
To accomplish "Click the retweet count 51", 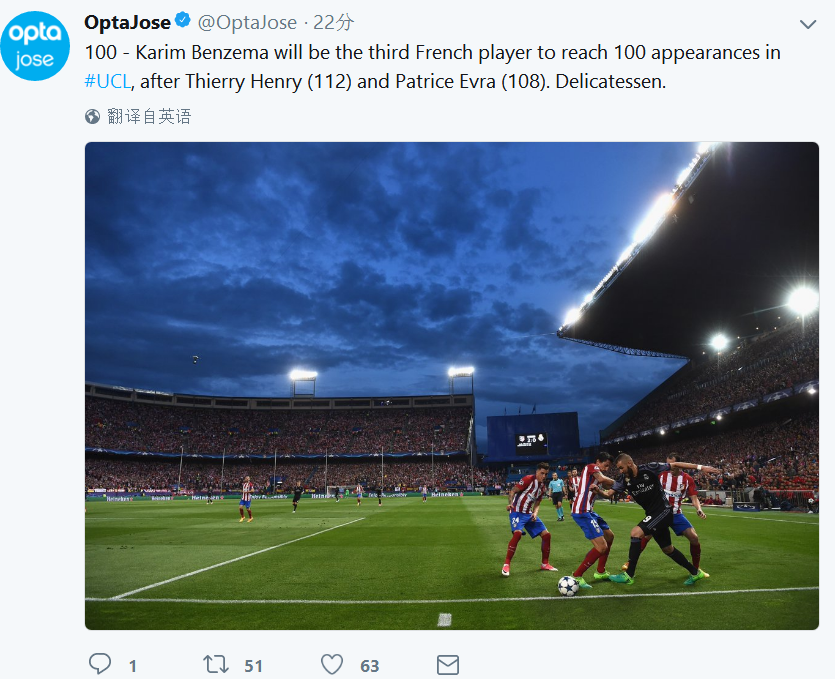I will [253, 666].
